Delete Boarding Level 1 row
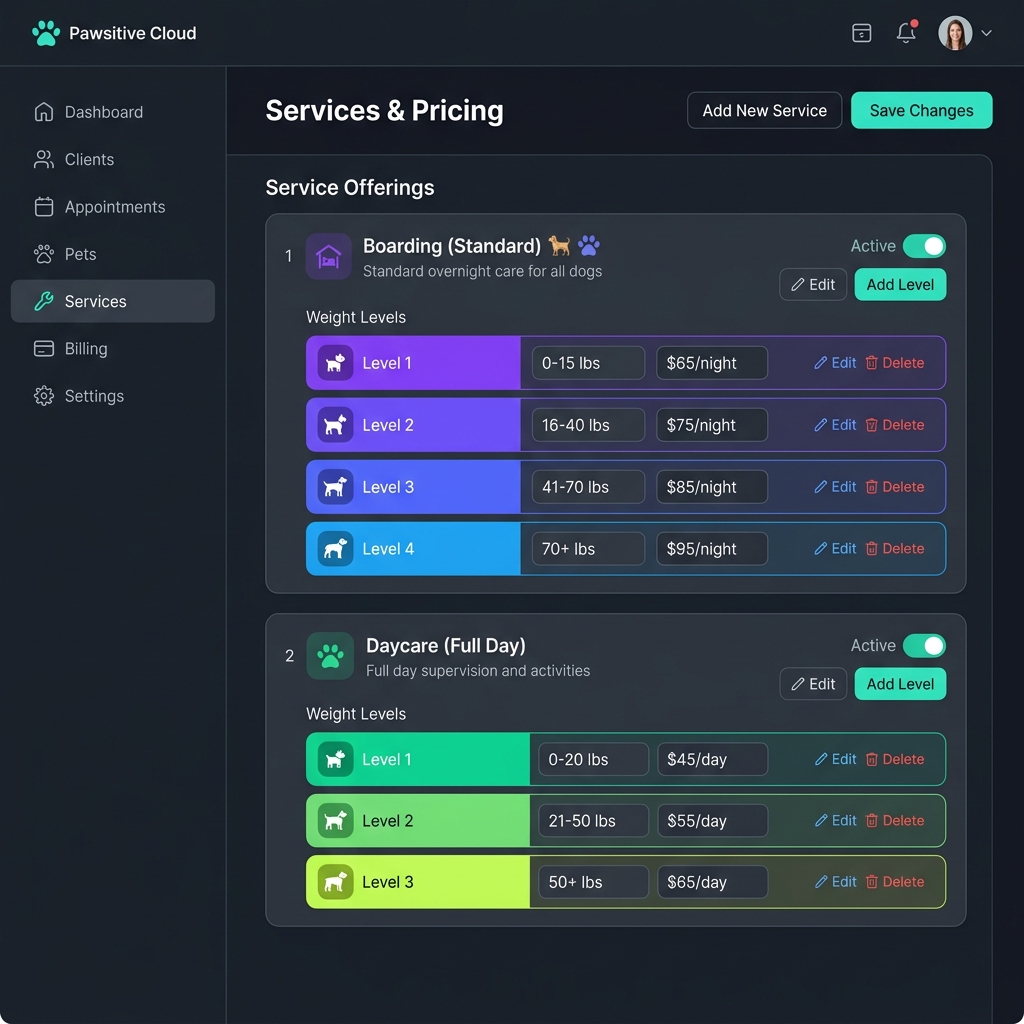This screenshot has width=1024, height=1024. click(894, 363)
